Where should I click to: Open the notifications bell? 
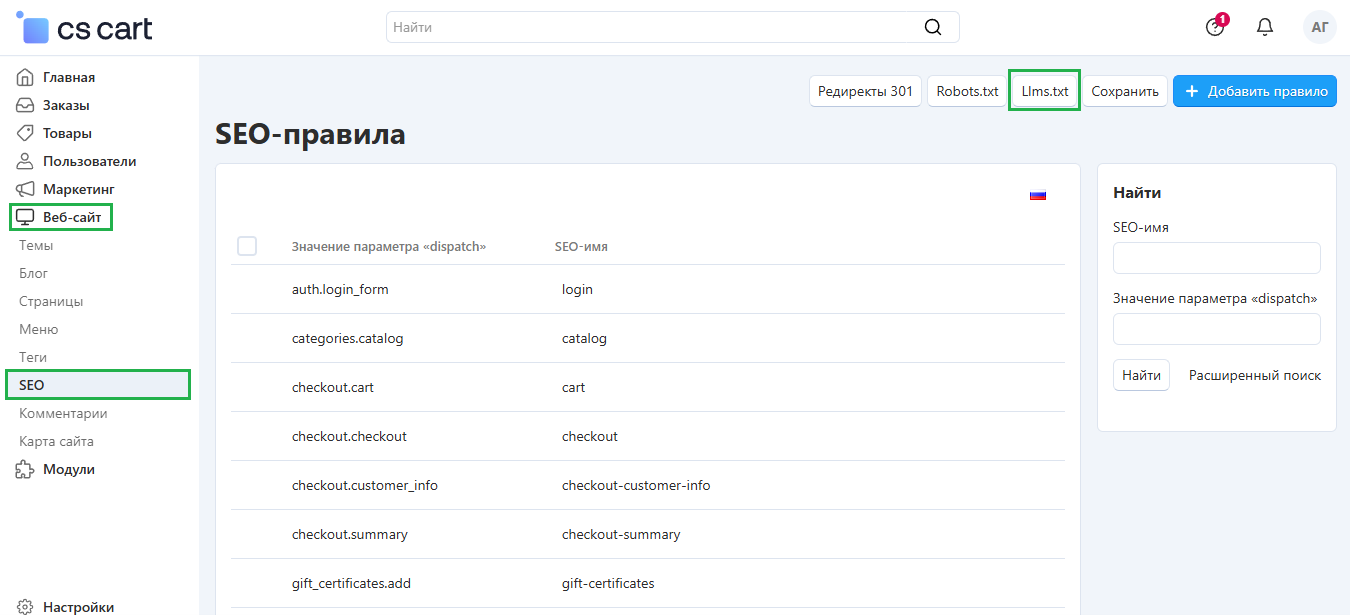[1264, 27]
